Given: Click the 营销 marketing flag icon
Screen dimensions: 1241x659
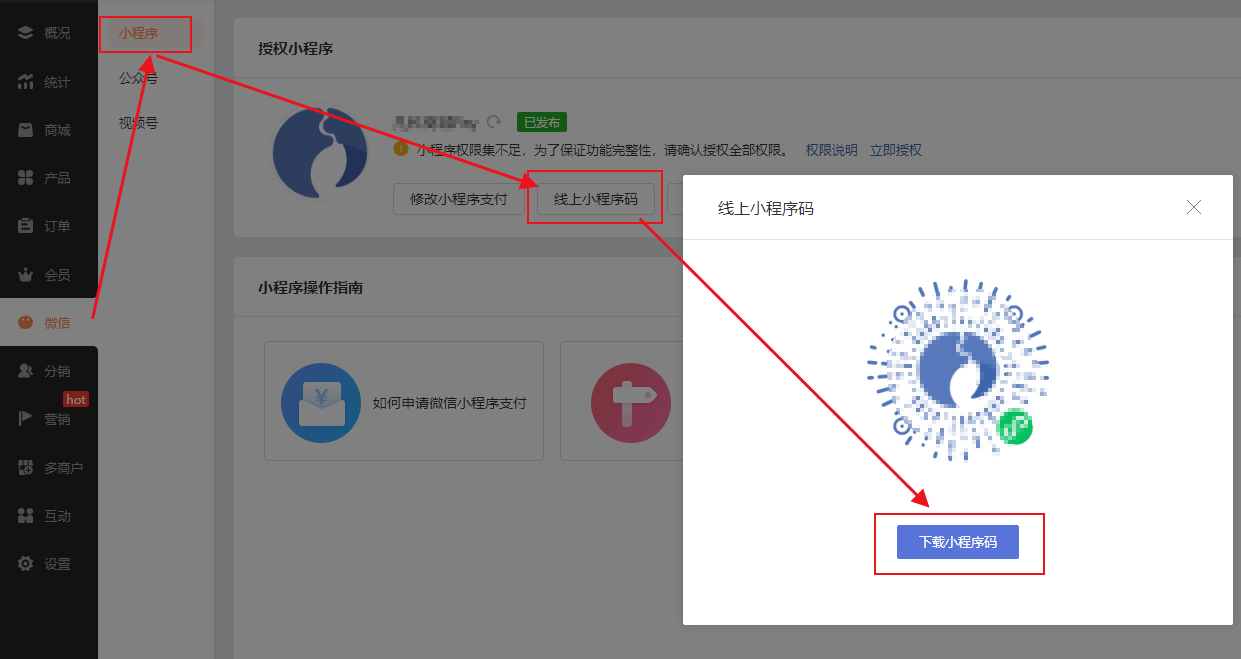Looking at the screenshot, I should 26,419.
